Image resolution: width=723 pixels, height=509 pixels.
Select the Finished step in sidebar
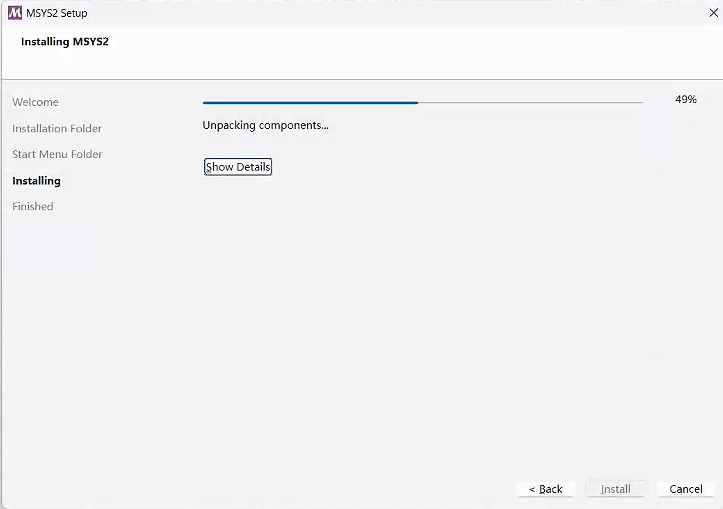(x=33, y=206)
